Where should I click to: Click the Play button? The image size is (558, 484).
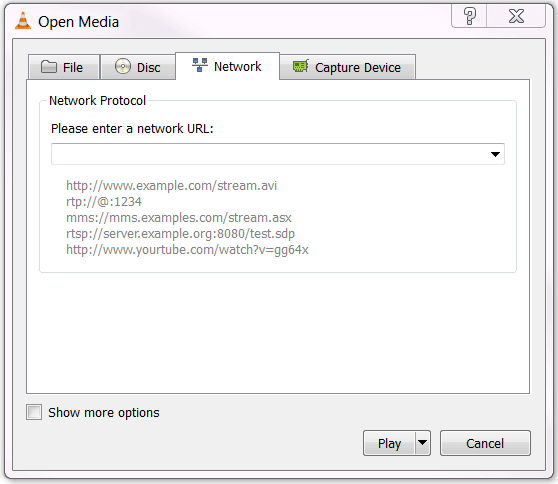pyautogui.click(x=389, y=443)
